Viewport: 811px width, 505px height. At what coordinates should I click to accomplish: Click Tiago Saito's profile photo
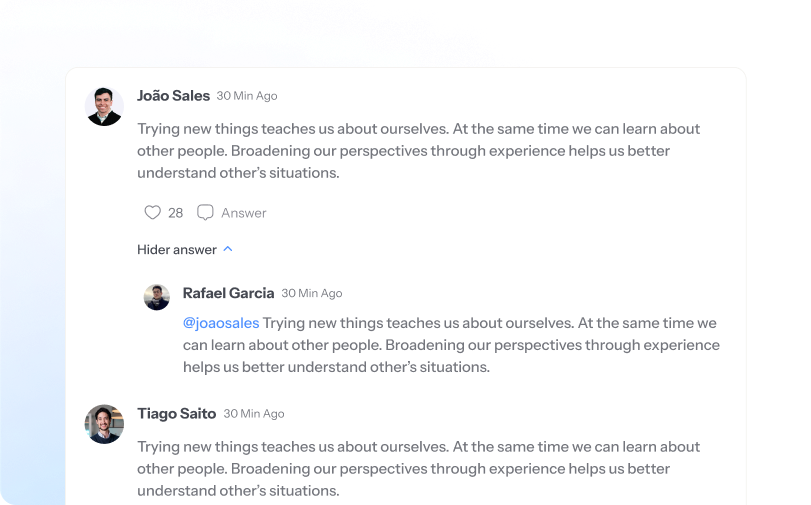104,424
